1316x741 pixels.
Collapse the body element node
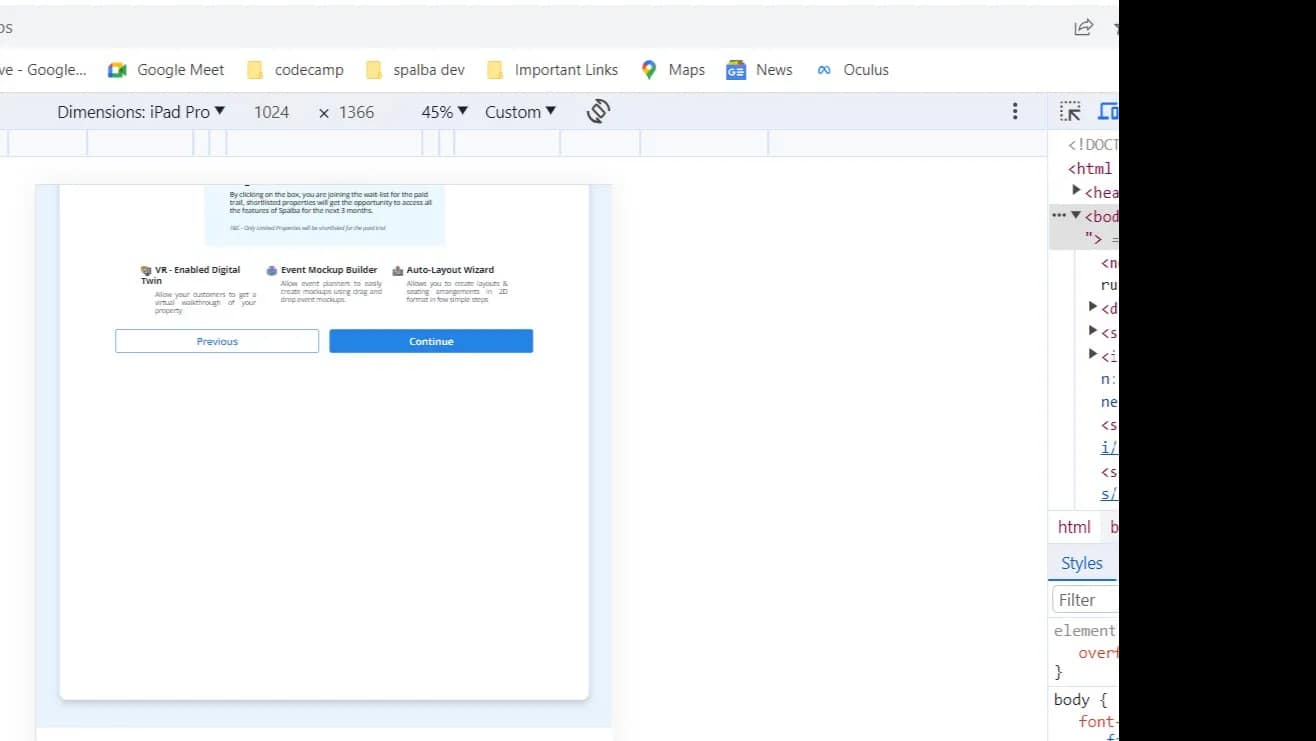point(1076,215)
